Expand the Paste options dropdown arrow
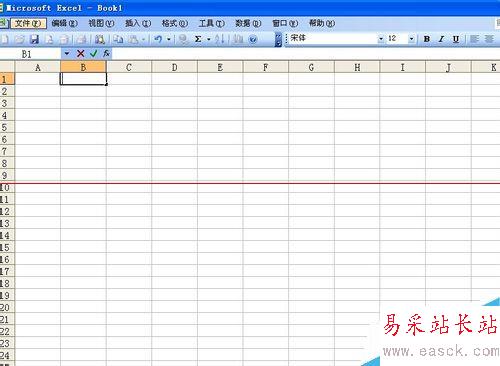500x366 pixels. (143, 39)
